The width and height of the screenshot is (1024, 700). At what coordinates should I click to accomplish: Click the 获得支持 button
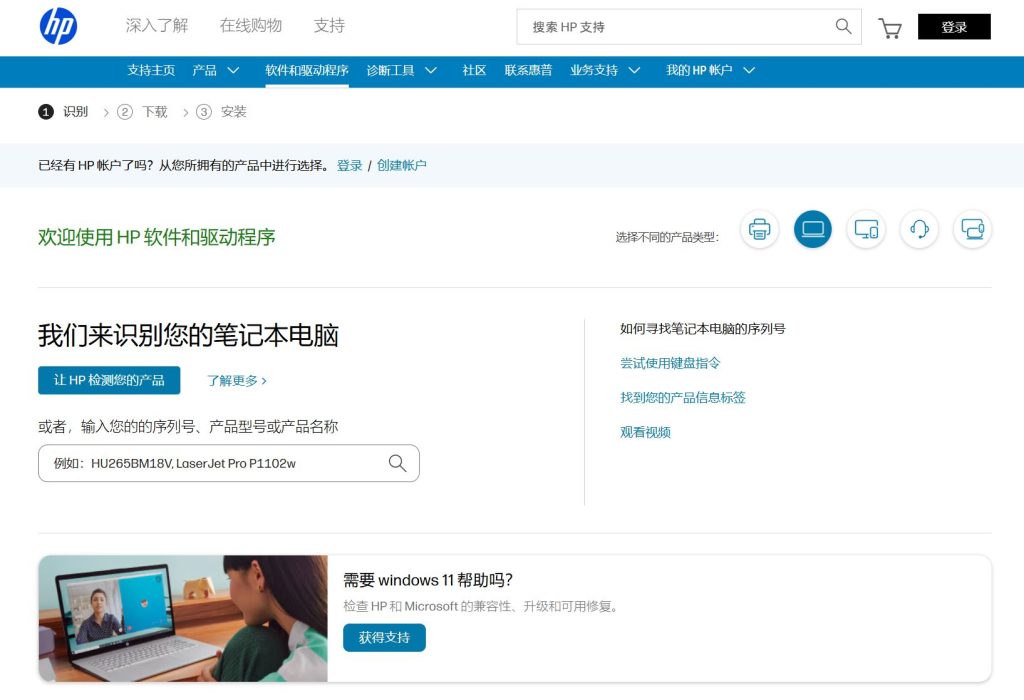pyautogui.click(x=384, y=637)
